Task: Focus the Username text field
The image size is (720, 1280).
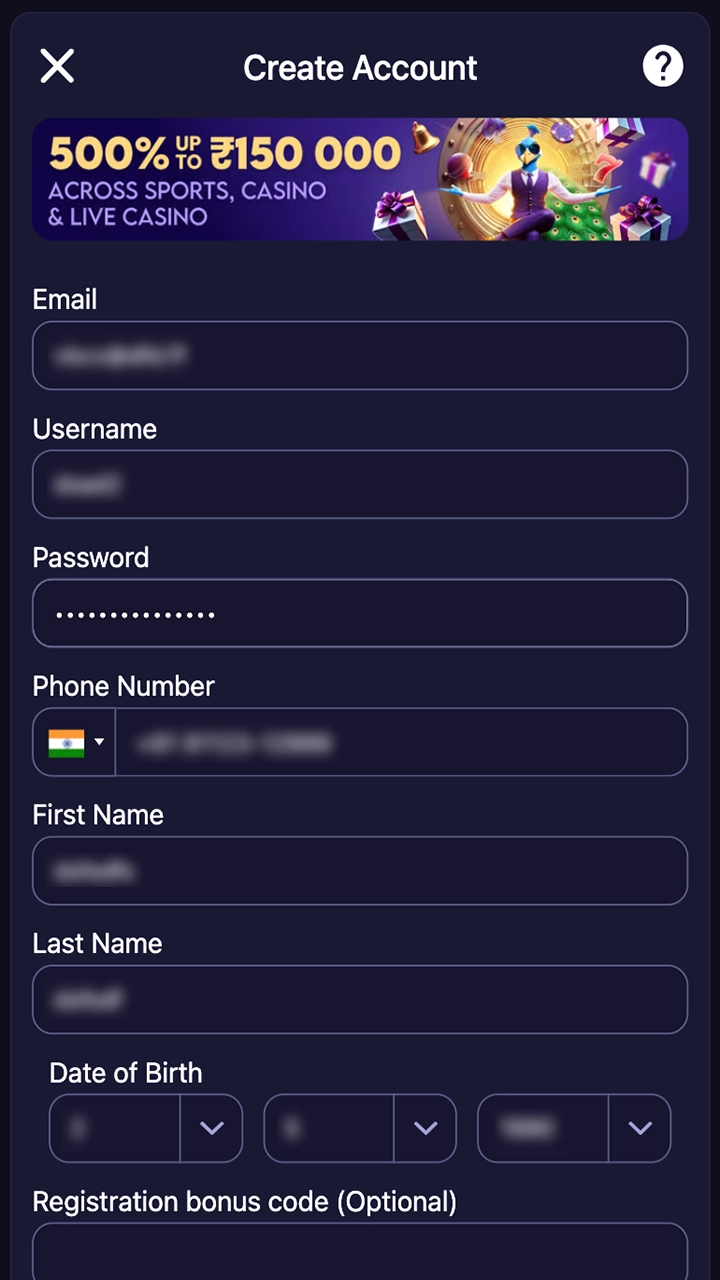Action: [360, 484]
